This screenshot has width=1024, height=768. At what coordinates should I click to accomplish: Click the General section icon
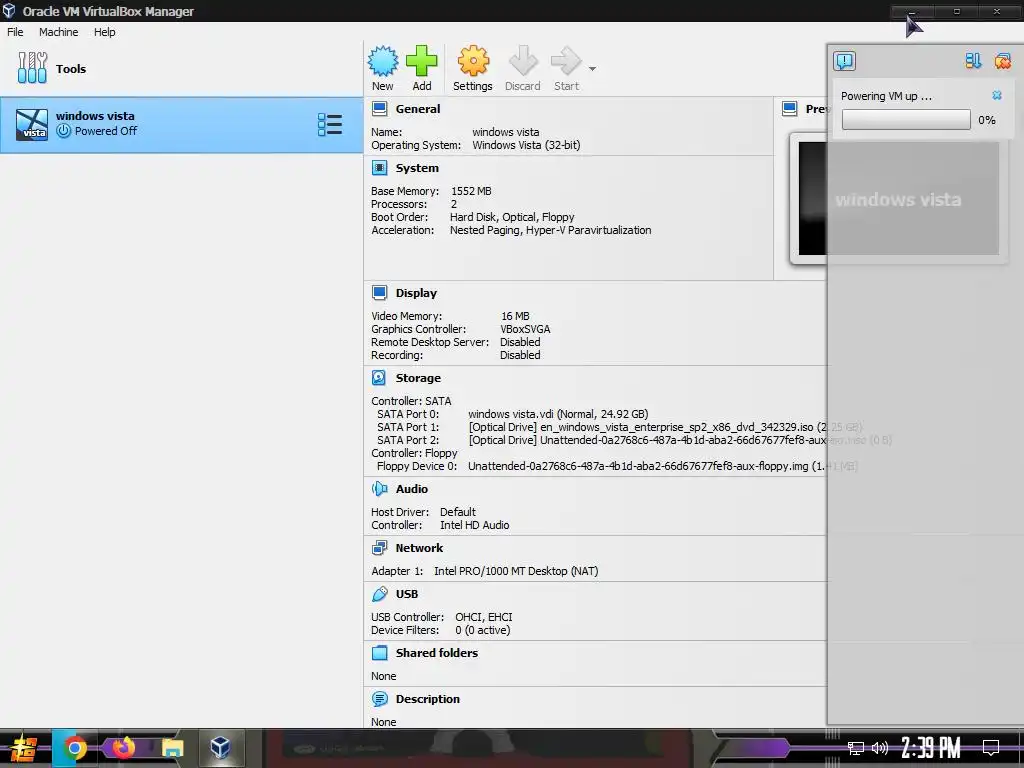point(379,108)
